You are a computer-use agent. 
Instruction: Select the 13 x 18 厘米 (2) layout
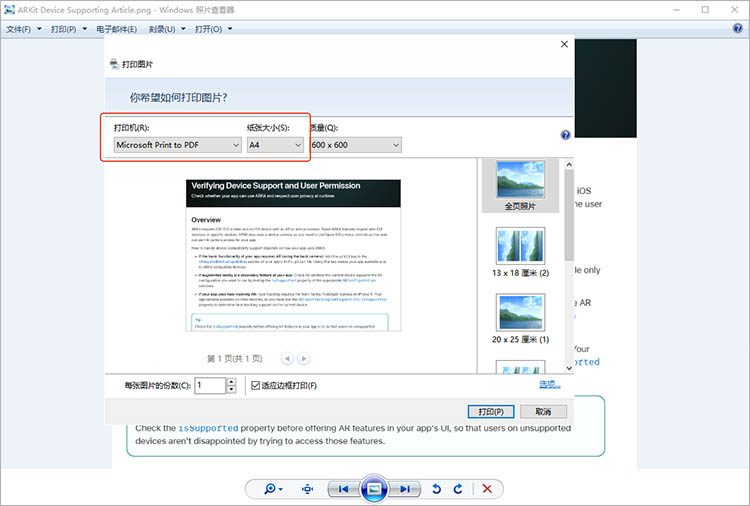(520, 252)
